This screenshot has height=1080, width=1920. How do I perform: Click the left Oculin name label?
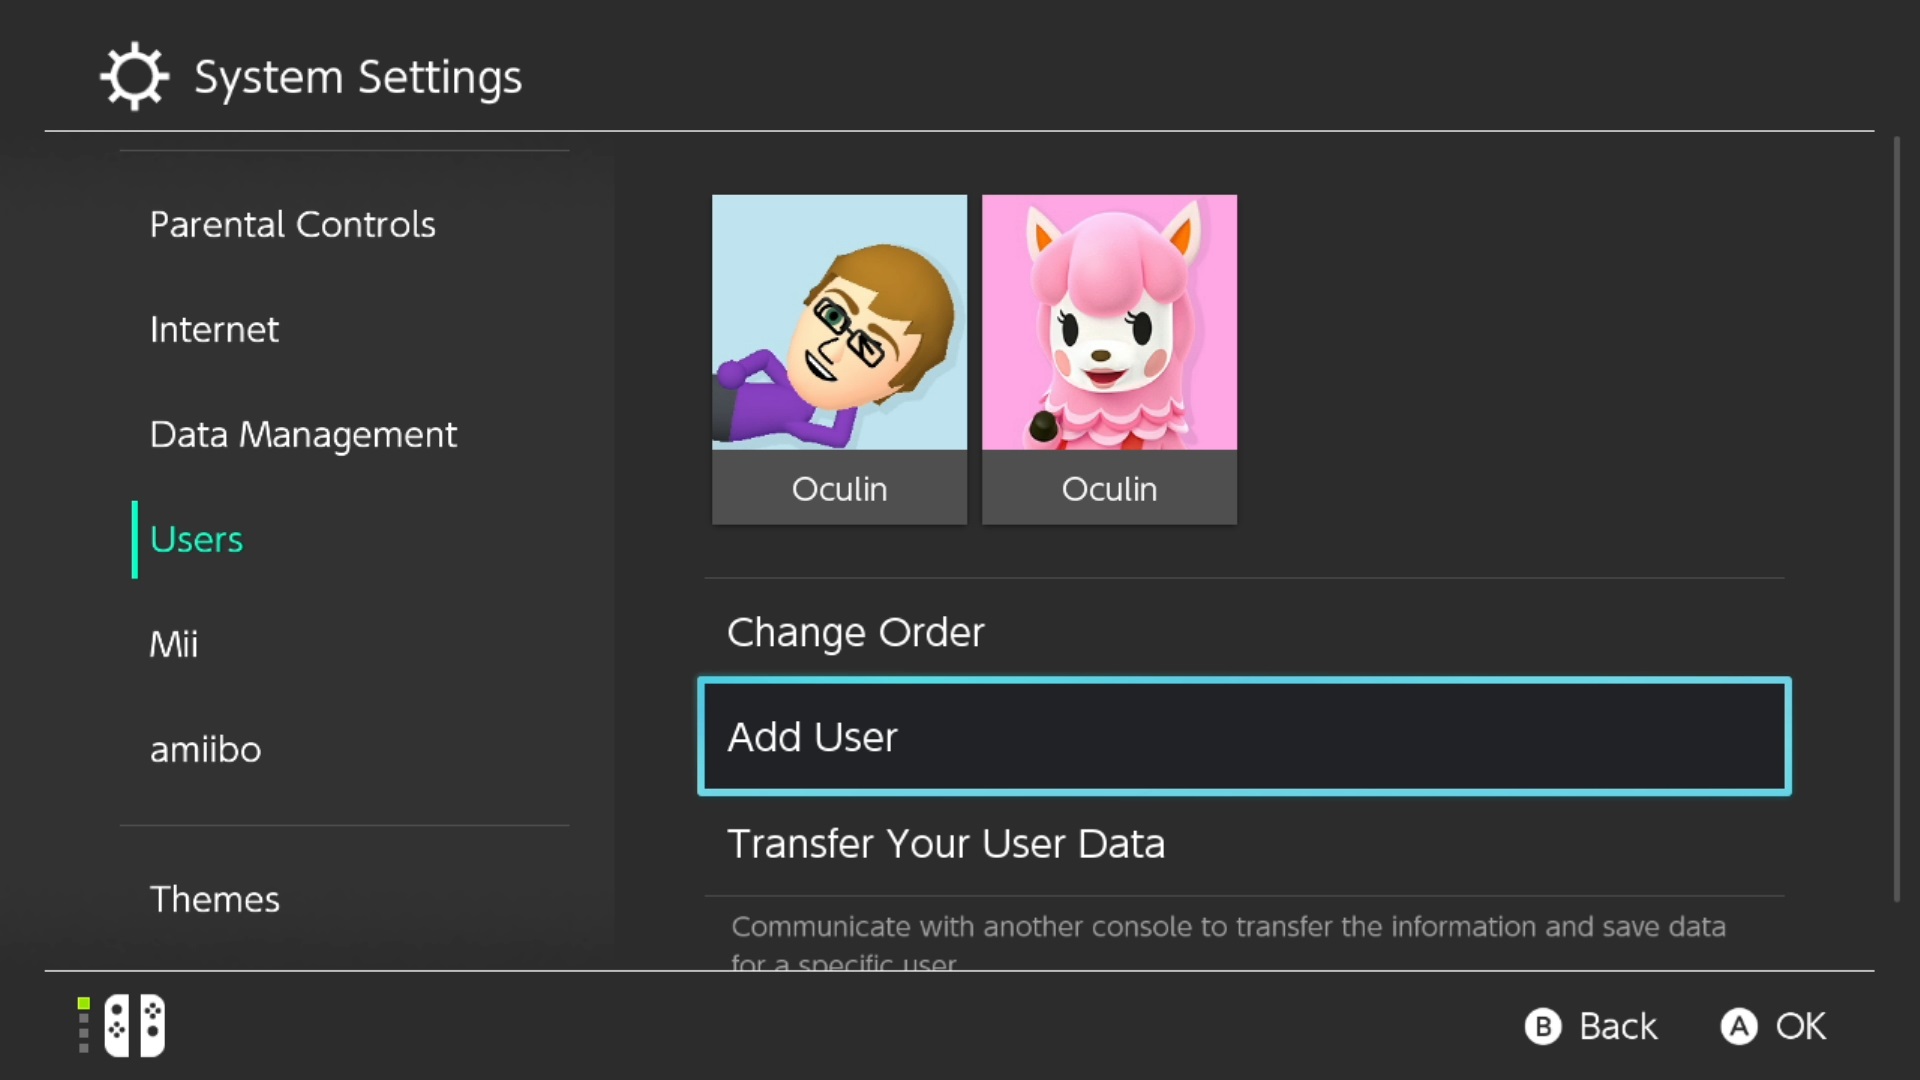839,489
